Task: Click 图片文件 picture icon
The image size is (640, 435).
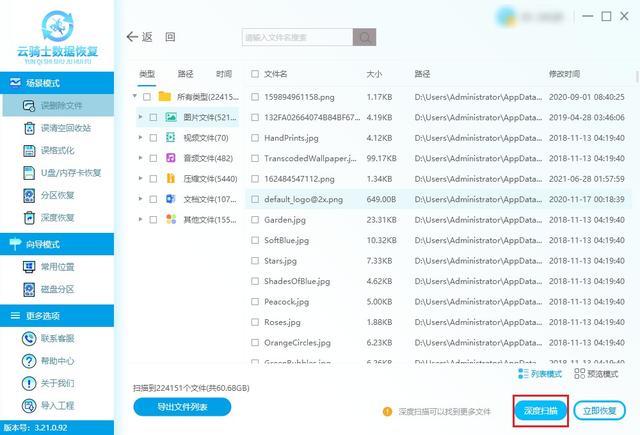Action: (x=171, y=117)
